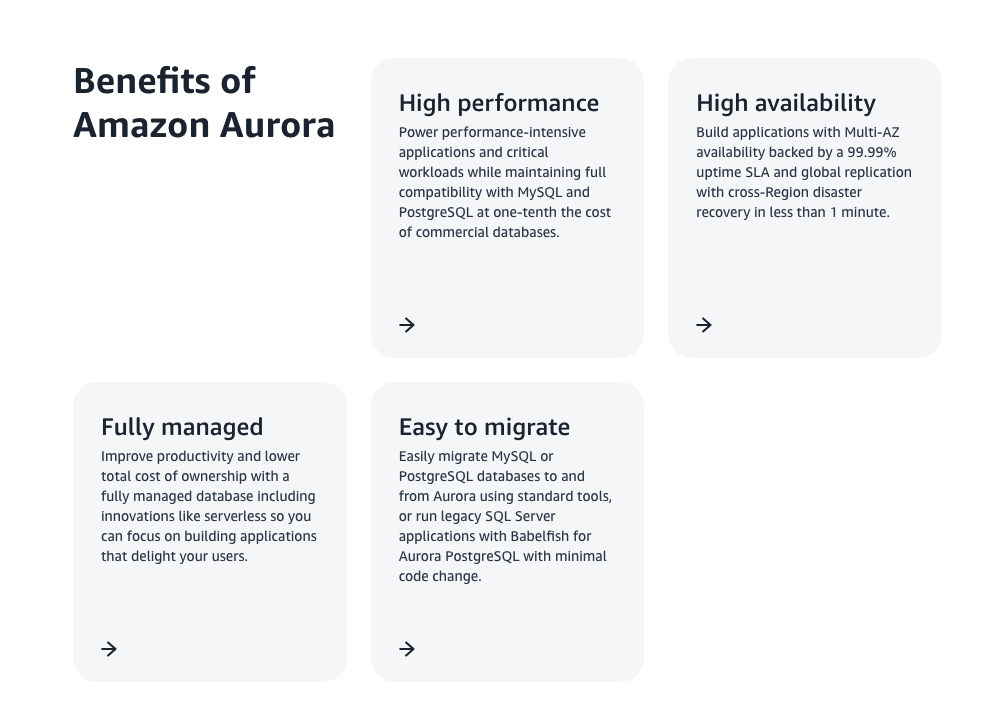The width and height of the screenshot is (983, 717).
Task: Select the "High availability" card title
Action: (785, 103)
